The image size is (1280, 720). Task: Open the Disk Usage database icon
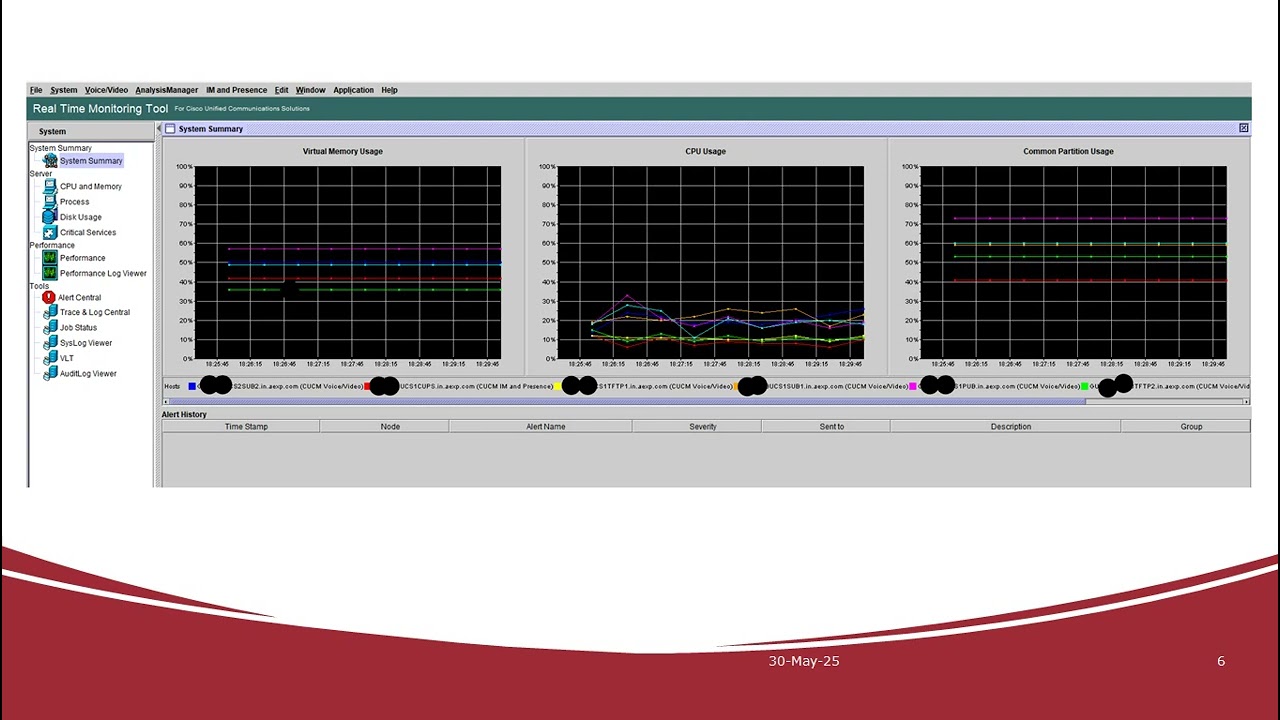[50, 217]
